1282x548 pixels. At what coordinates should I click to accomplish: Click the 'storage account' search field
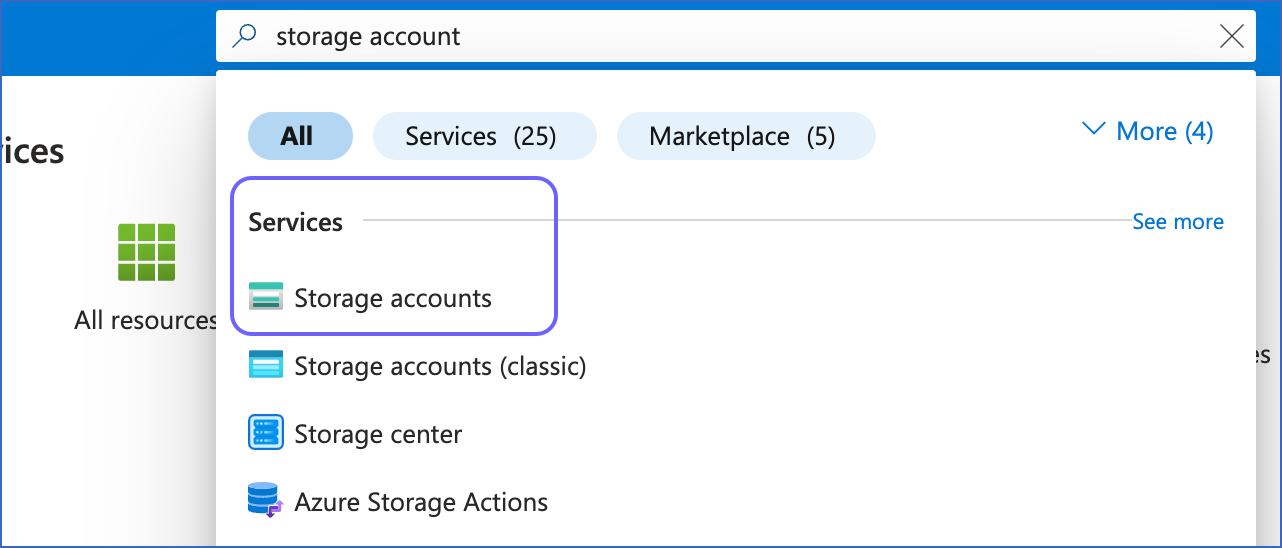tap(735, 37)
